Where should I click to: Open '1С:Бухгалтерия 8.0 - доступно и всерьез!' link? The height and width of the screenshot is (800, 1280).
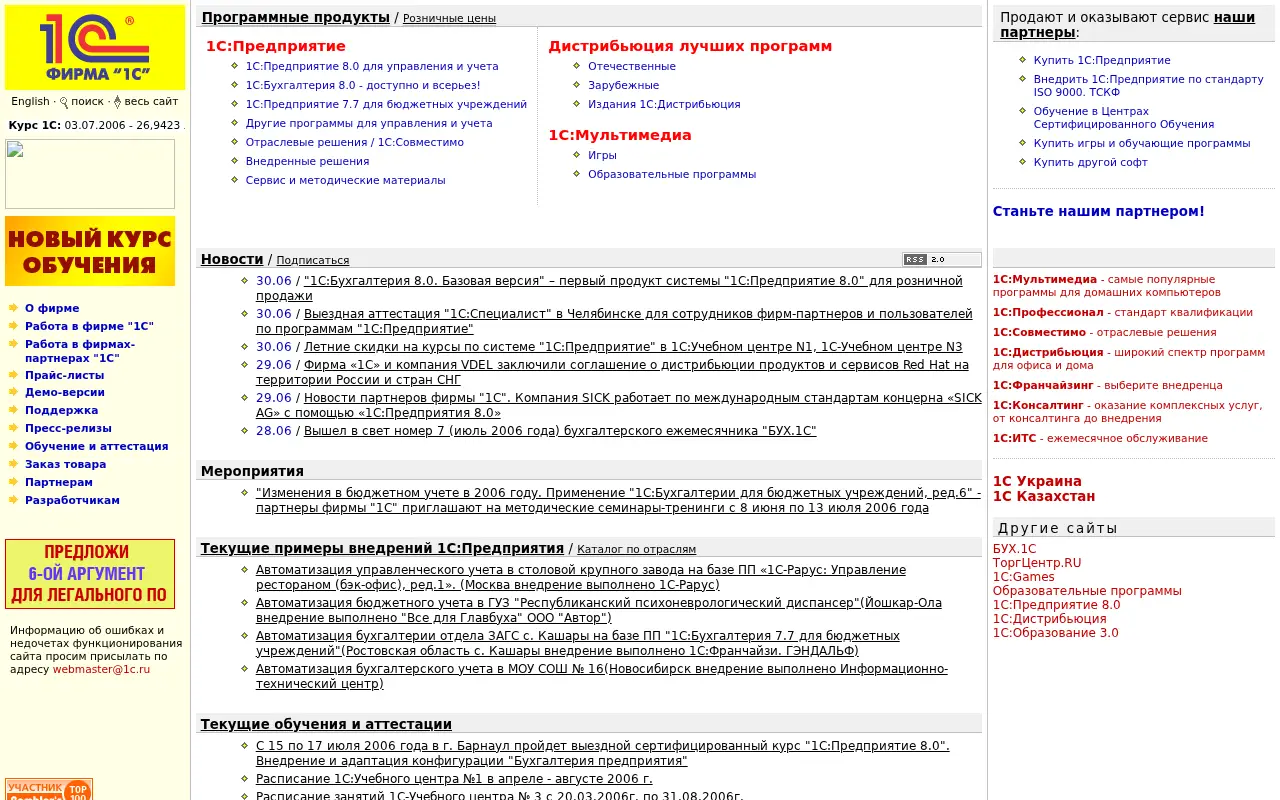click(363, 85)
